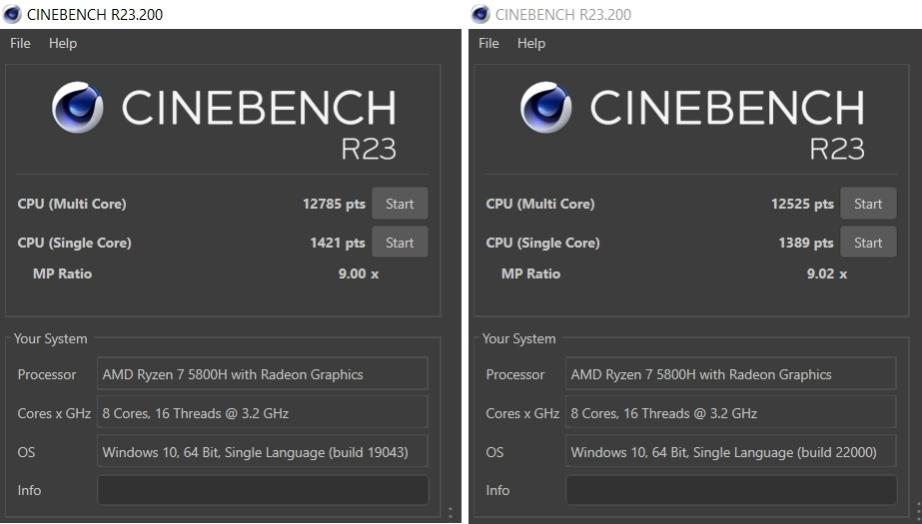Click Cores x GHz field in right window

(x=731, y=413)
